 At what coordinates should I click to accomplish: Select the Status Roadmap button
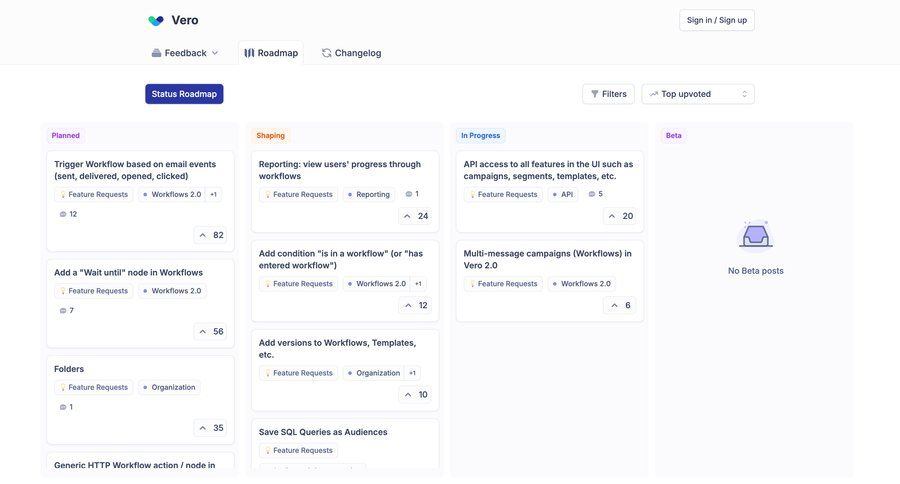[184, 94]
